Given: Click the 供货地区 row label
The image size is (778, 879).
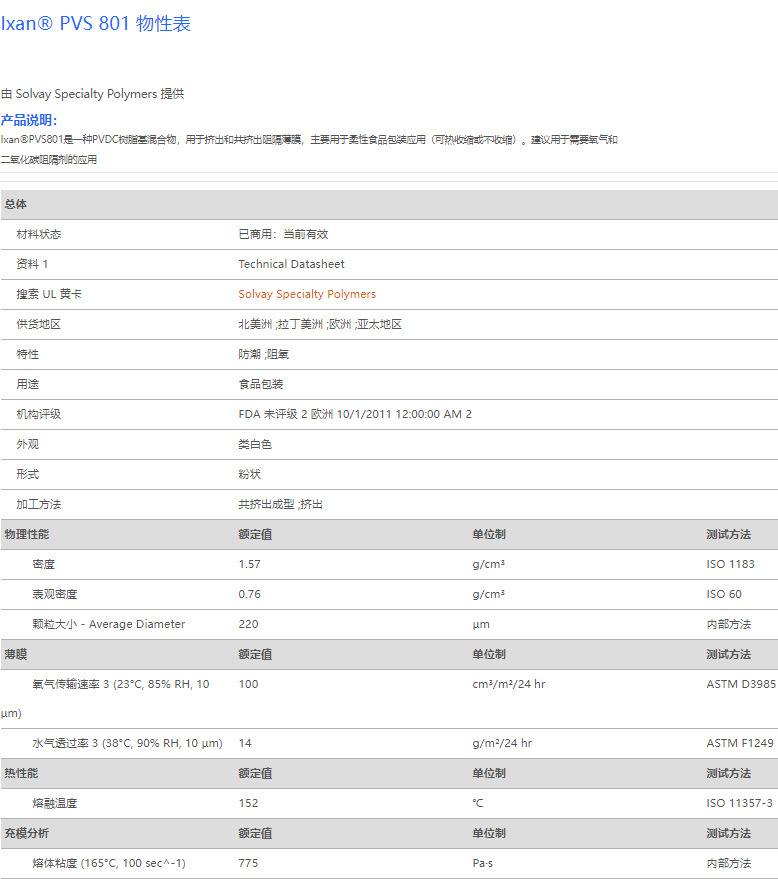Looking at the screenshot, I should pos(39,324).
